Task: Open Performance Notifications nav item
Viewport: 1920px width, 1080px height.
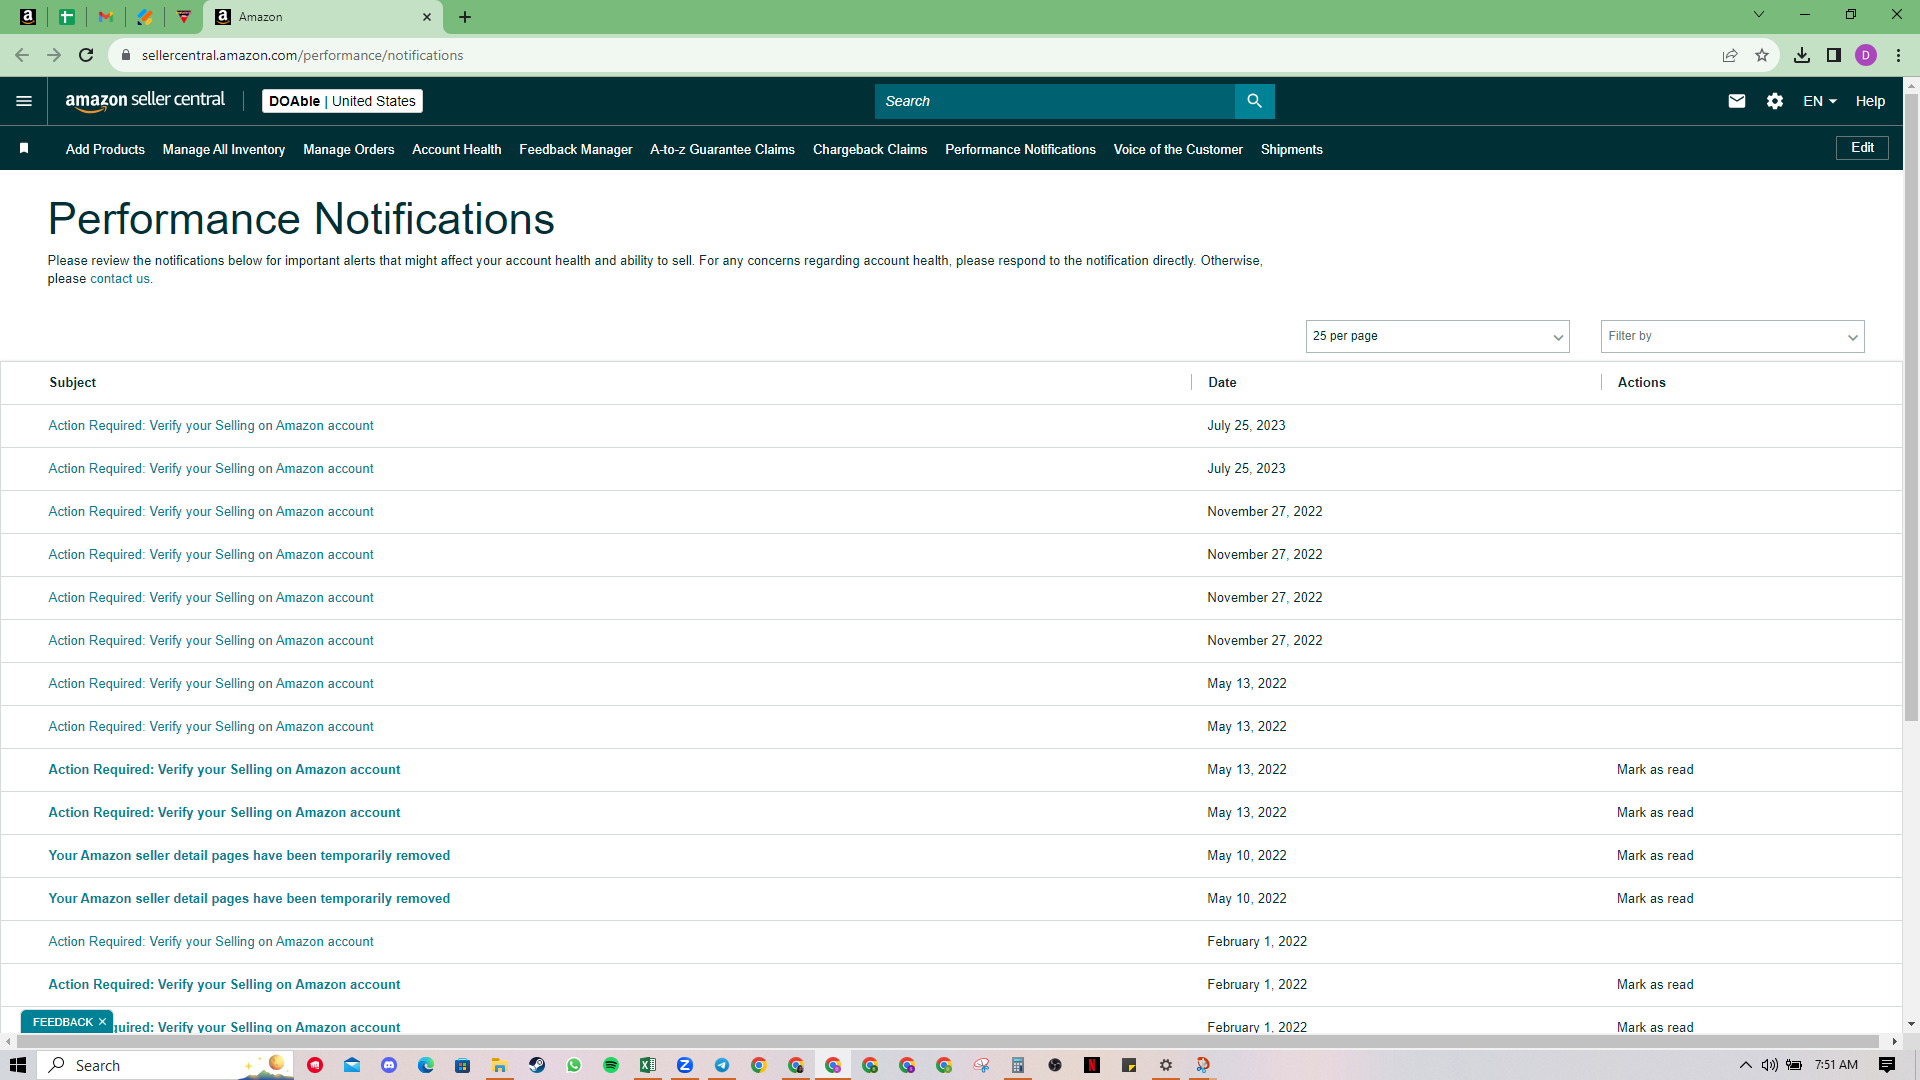Action: coord(1021,149)
